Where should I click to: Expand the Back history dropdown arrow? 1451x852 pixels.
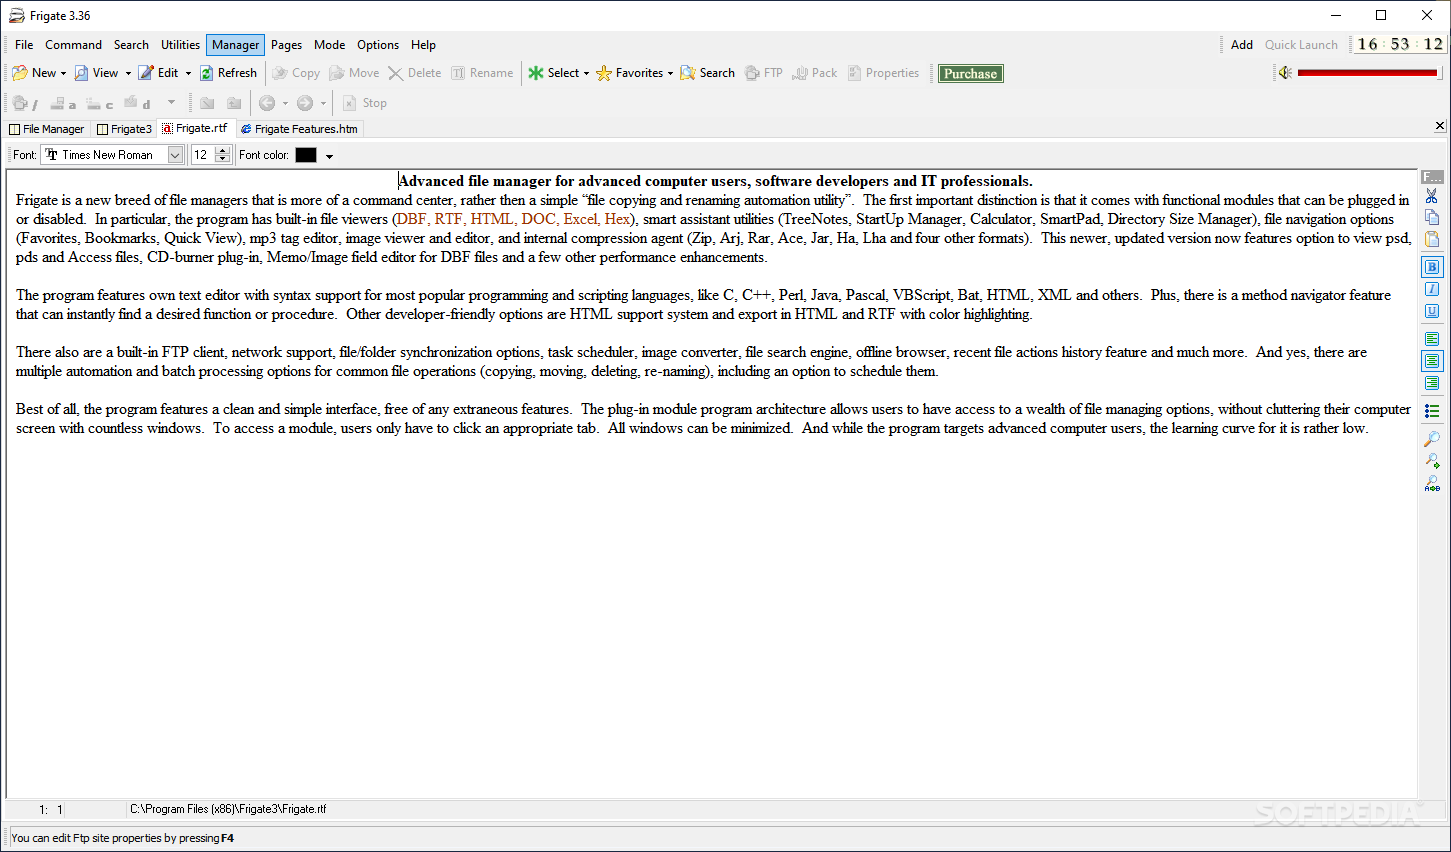click(x=285, y=103)
